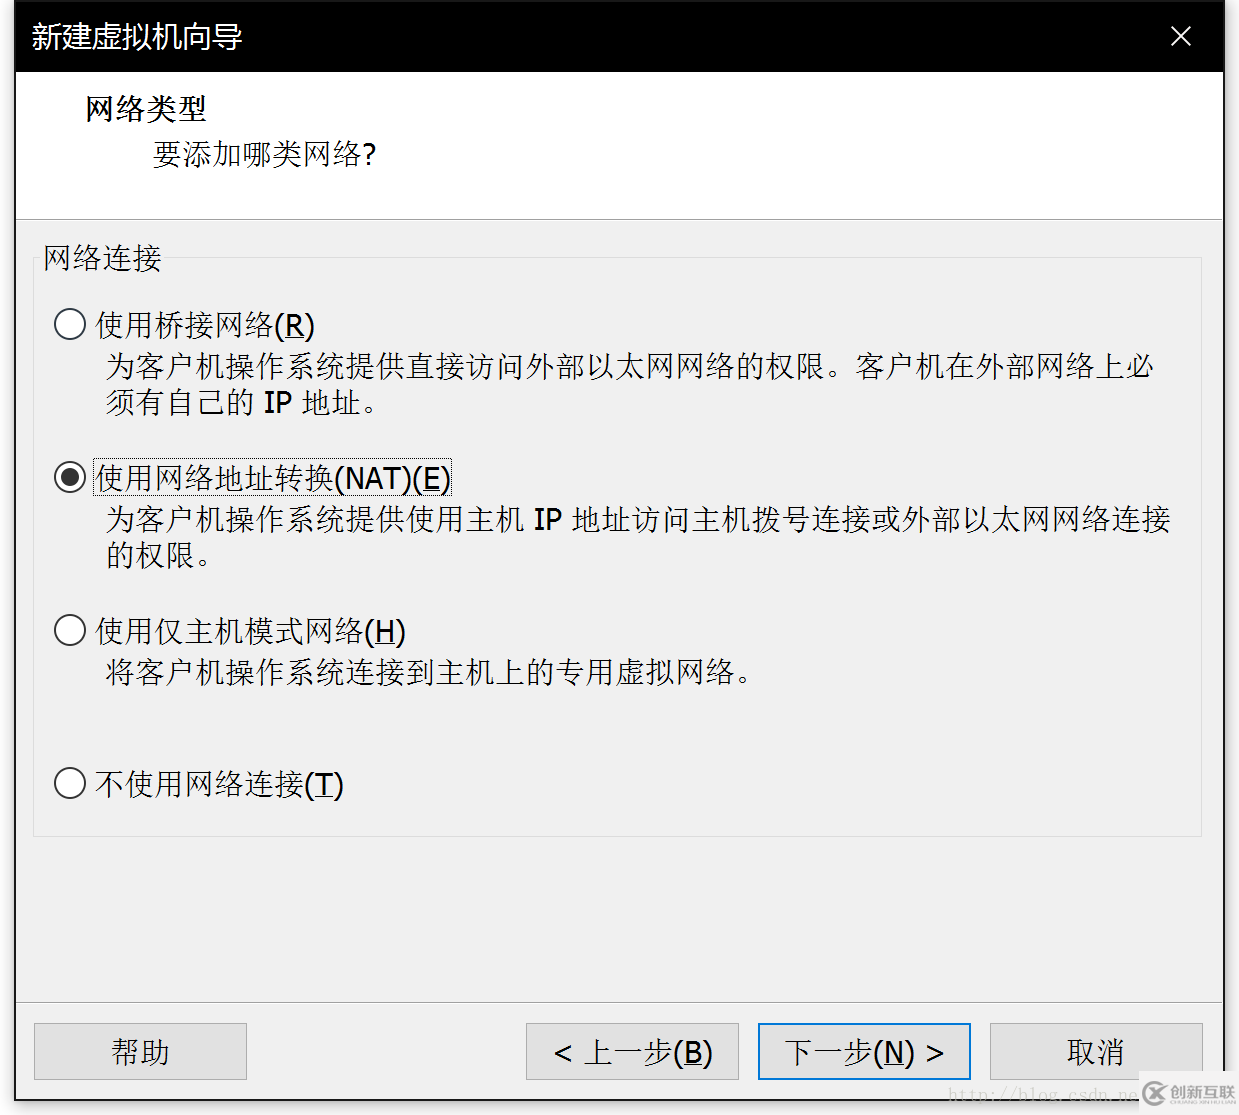1239x1115 pixels.
Task: Select 使用桥接网络 radio button
Action: [70, 324]
